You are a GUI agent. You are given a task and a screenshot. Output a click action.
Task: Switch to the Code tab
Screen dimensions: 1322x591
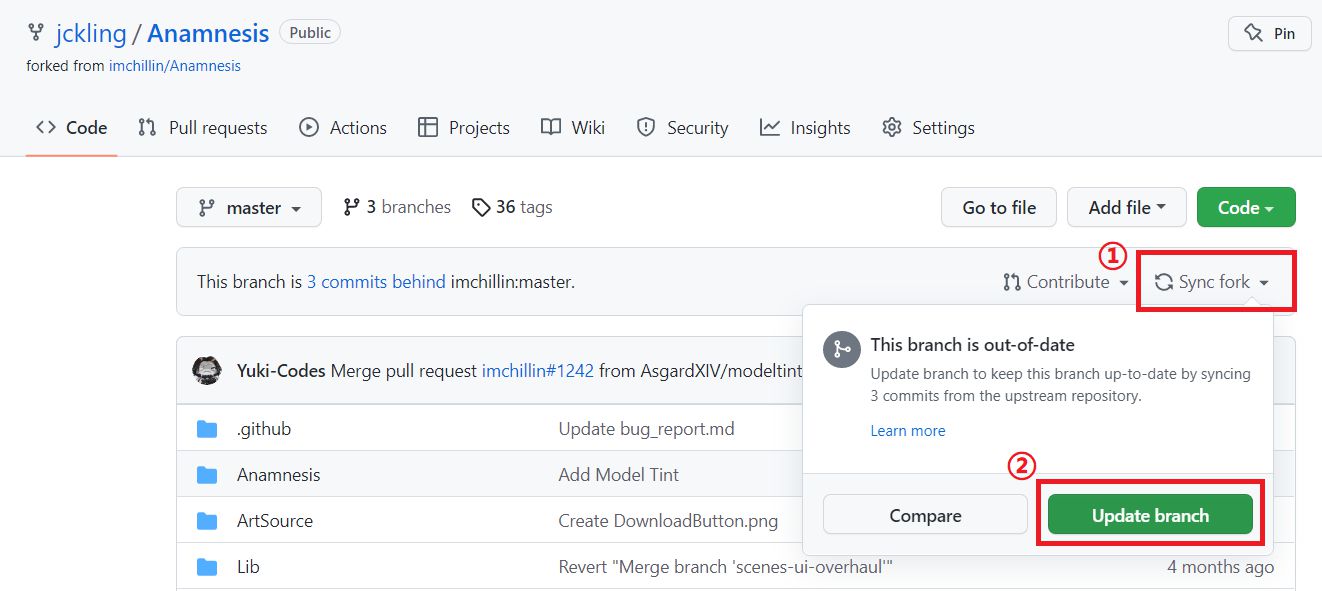pyautogui.click(x=72, y=127)
